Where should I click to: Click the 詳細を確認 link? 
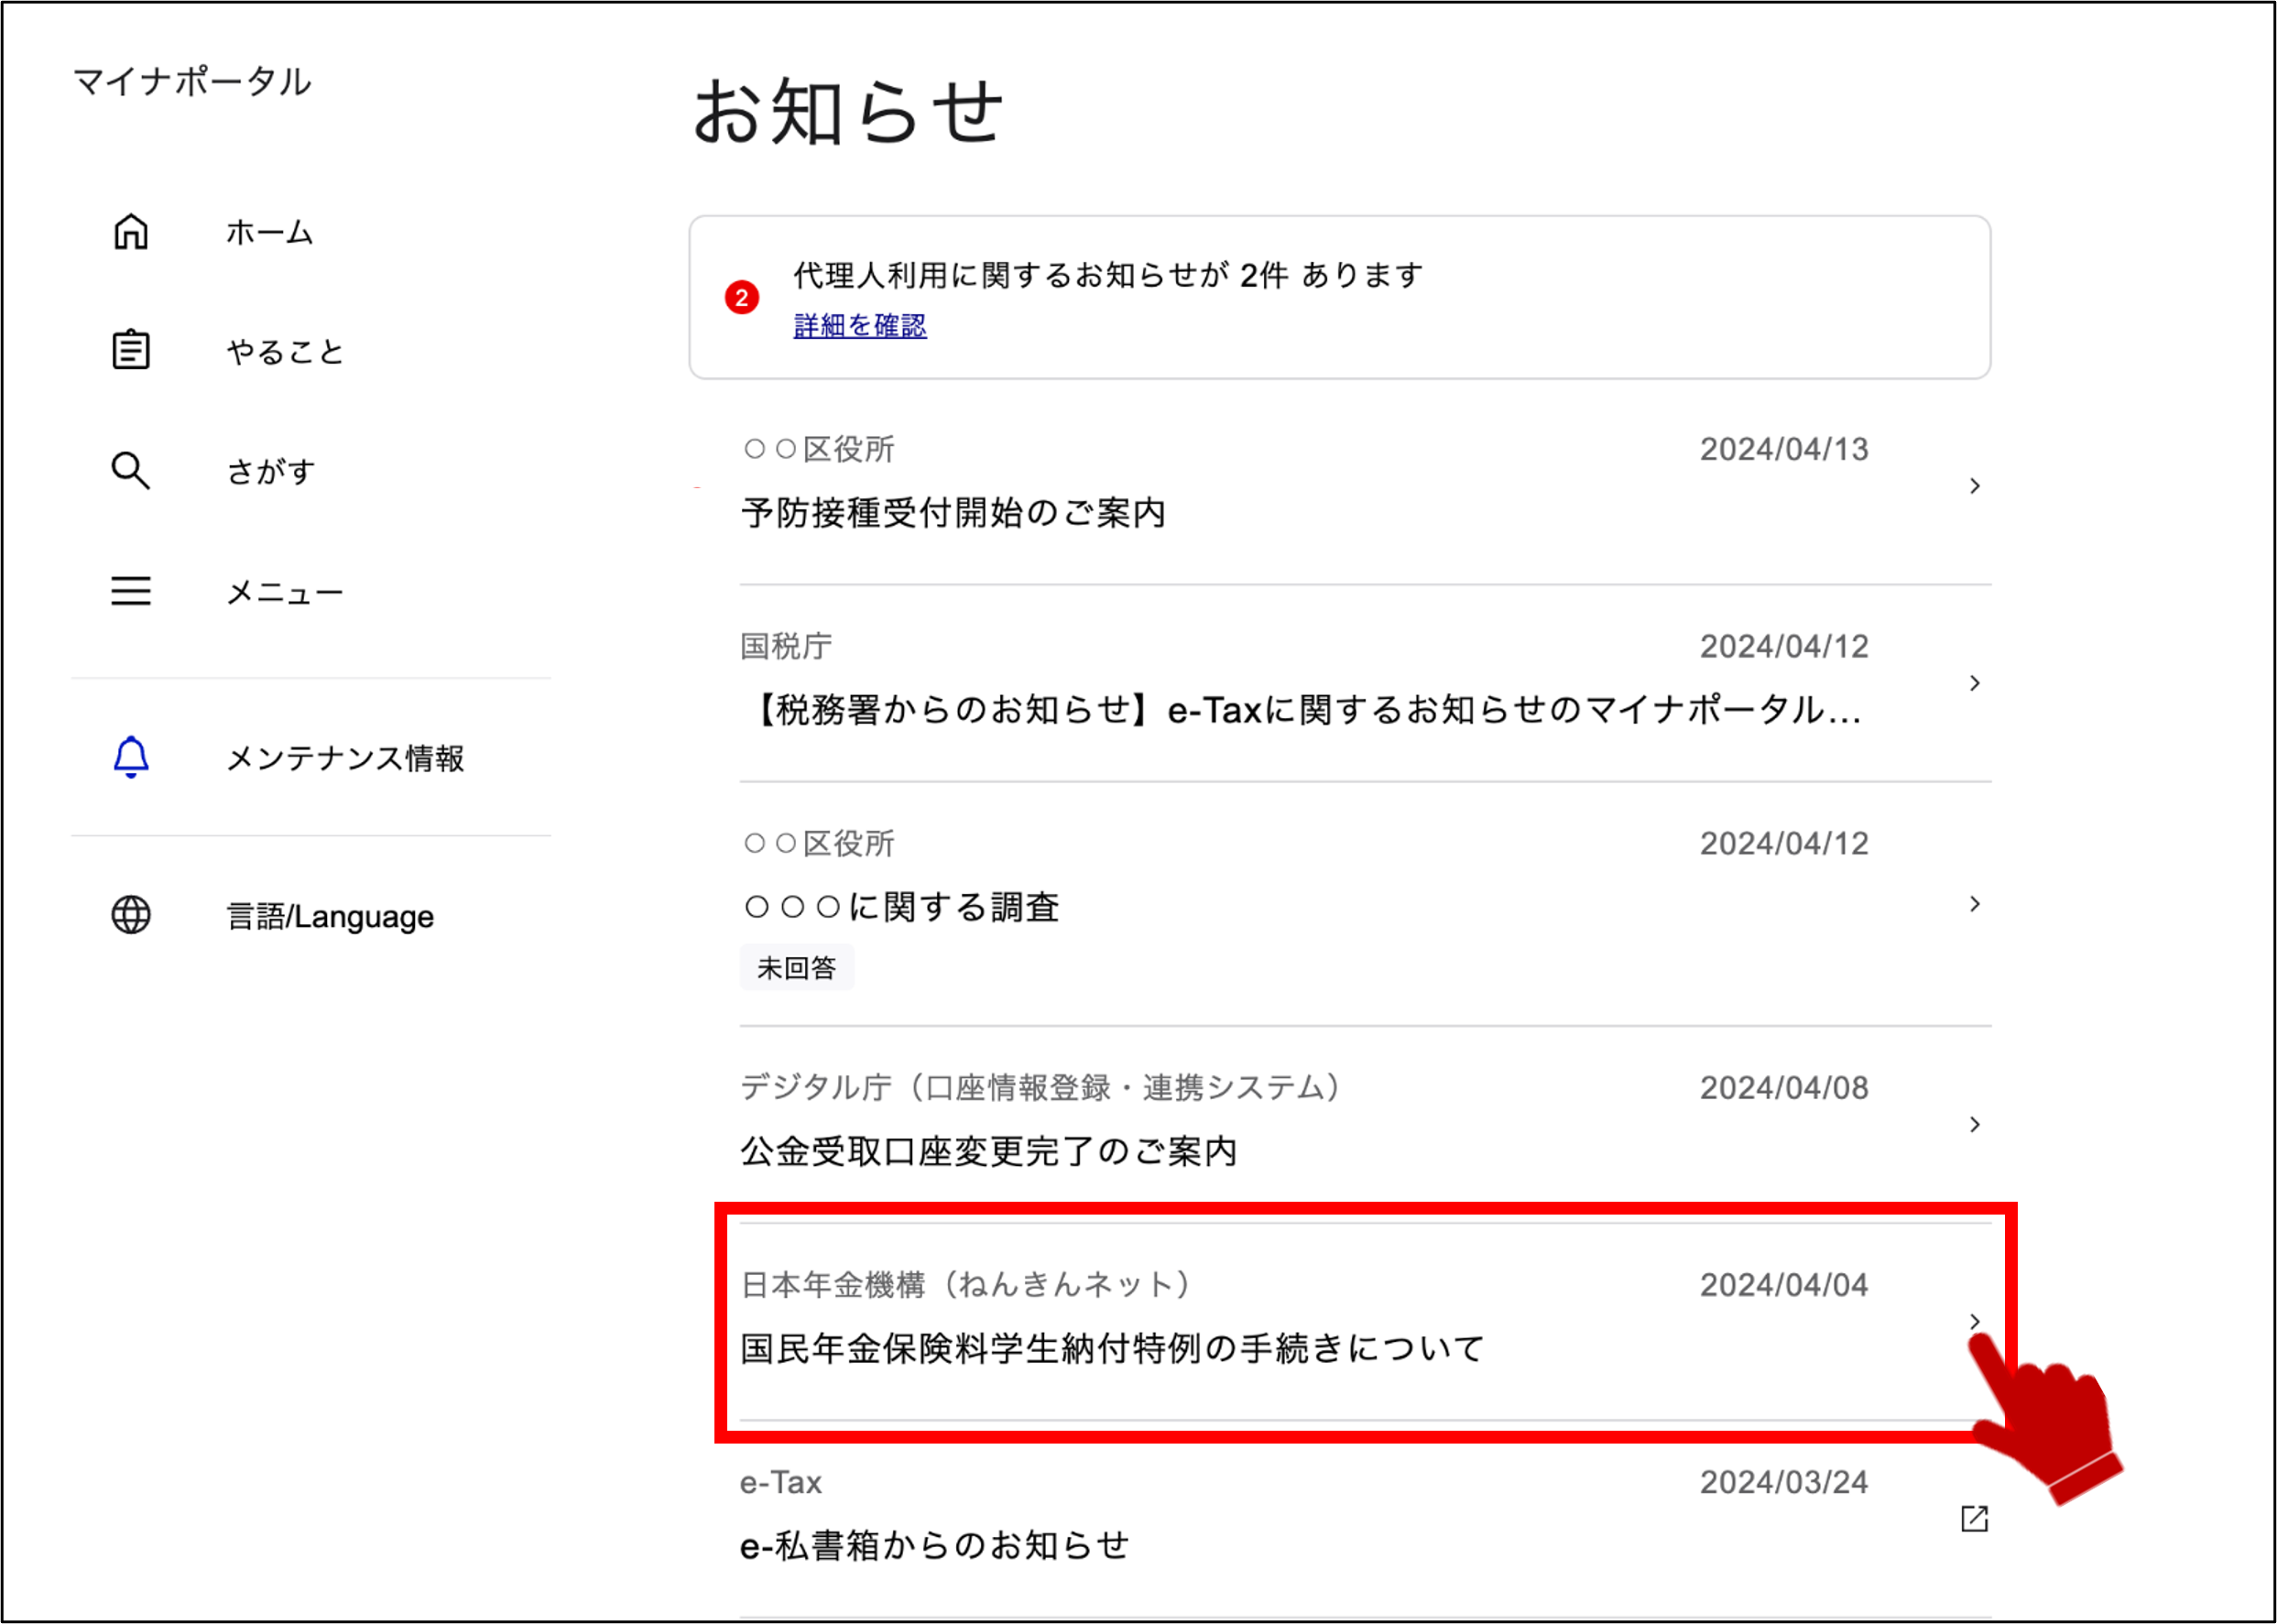point(860,326)
